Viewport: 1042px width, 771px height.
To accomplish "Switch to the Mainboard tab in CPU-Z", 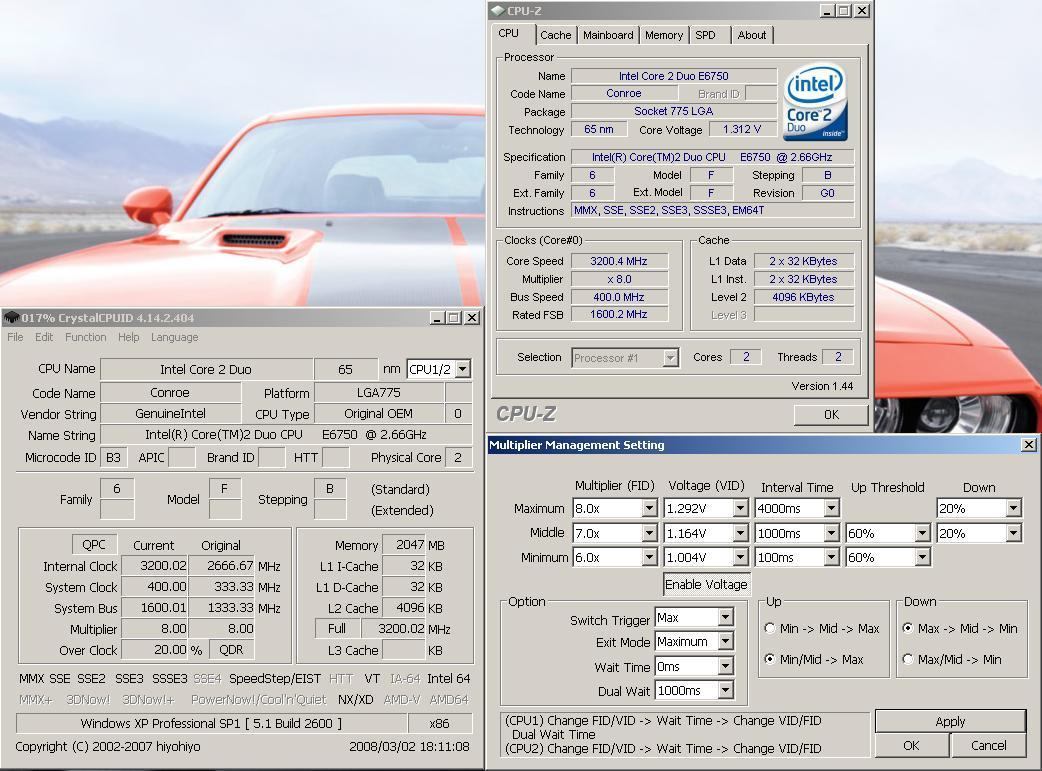I will point(608,35).
